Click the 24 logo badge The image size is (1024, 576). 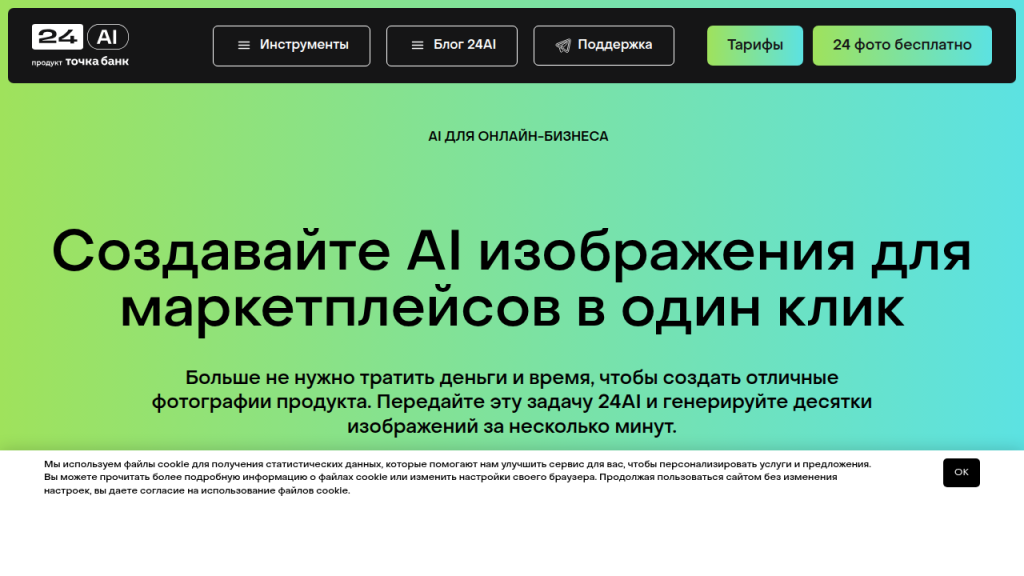[x=58, y=37]
